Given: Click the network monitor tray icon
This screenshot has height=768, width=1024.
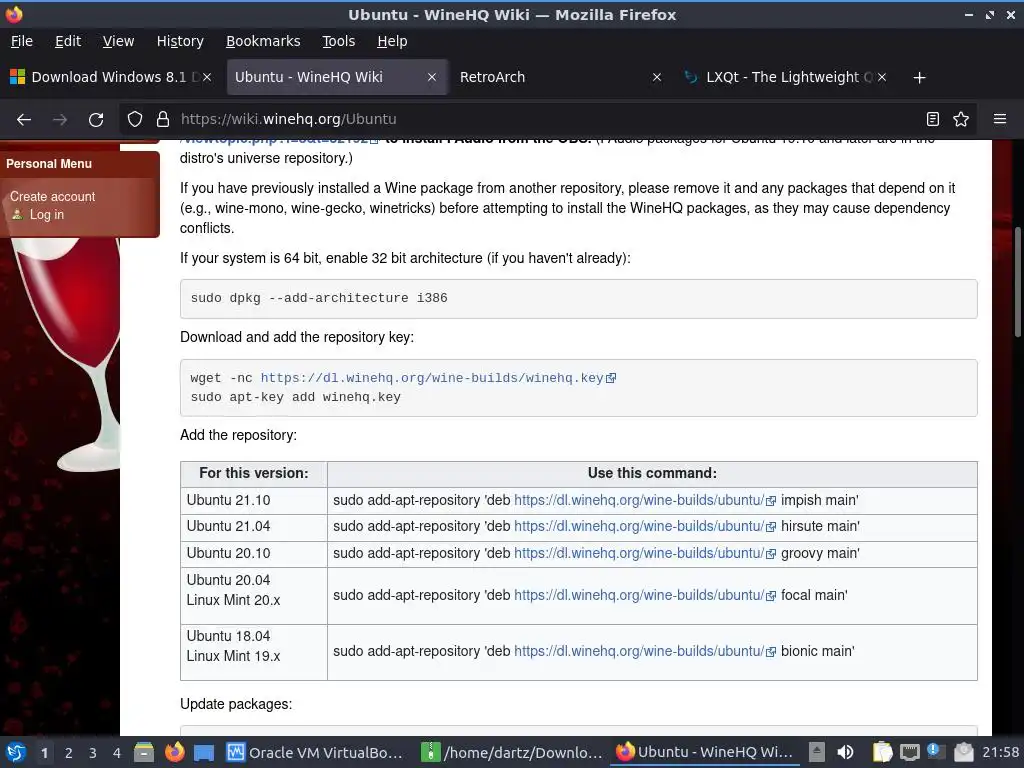Looking at the screenshot, I should [909, 752].
